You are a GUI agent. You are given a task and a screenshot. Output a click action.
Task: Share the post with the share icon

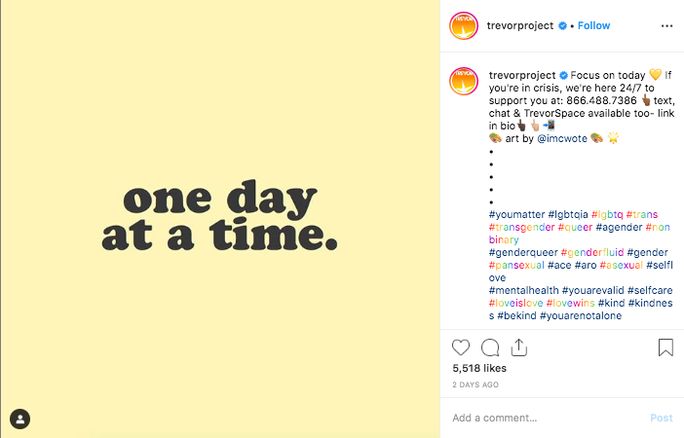tap(519, 348)
